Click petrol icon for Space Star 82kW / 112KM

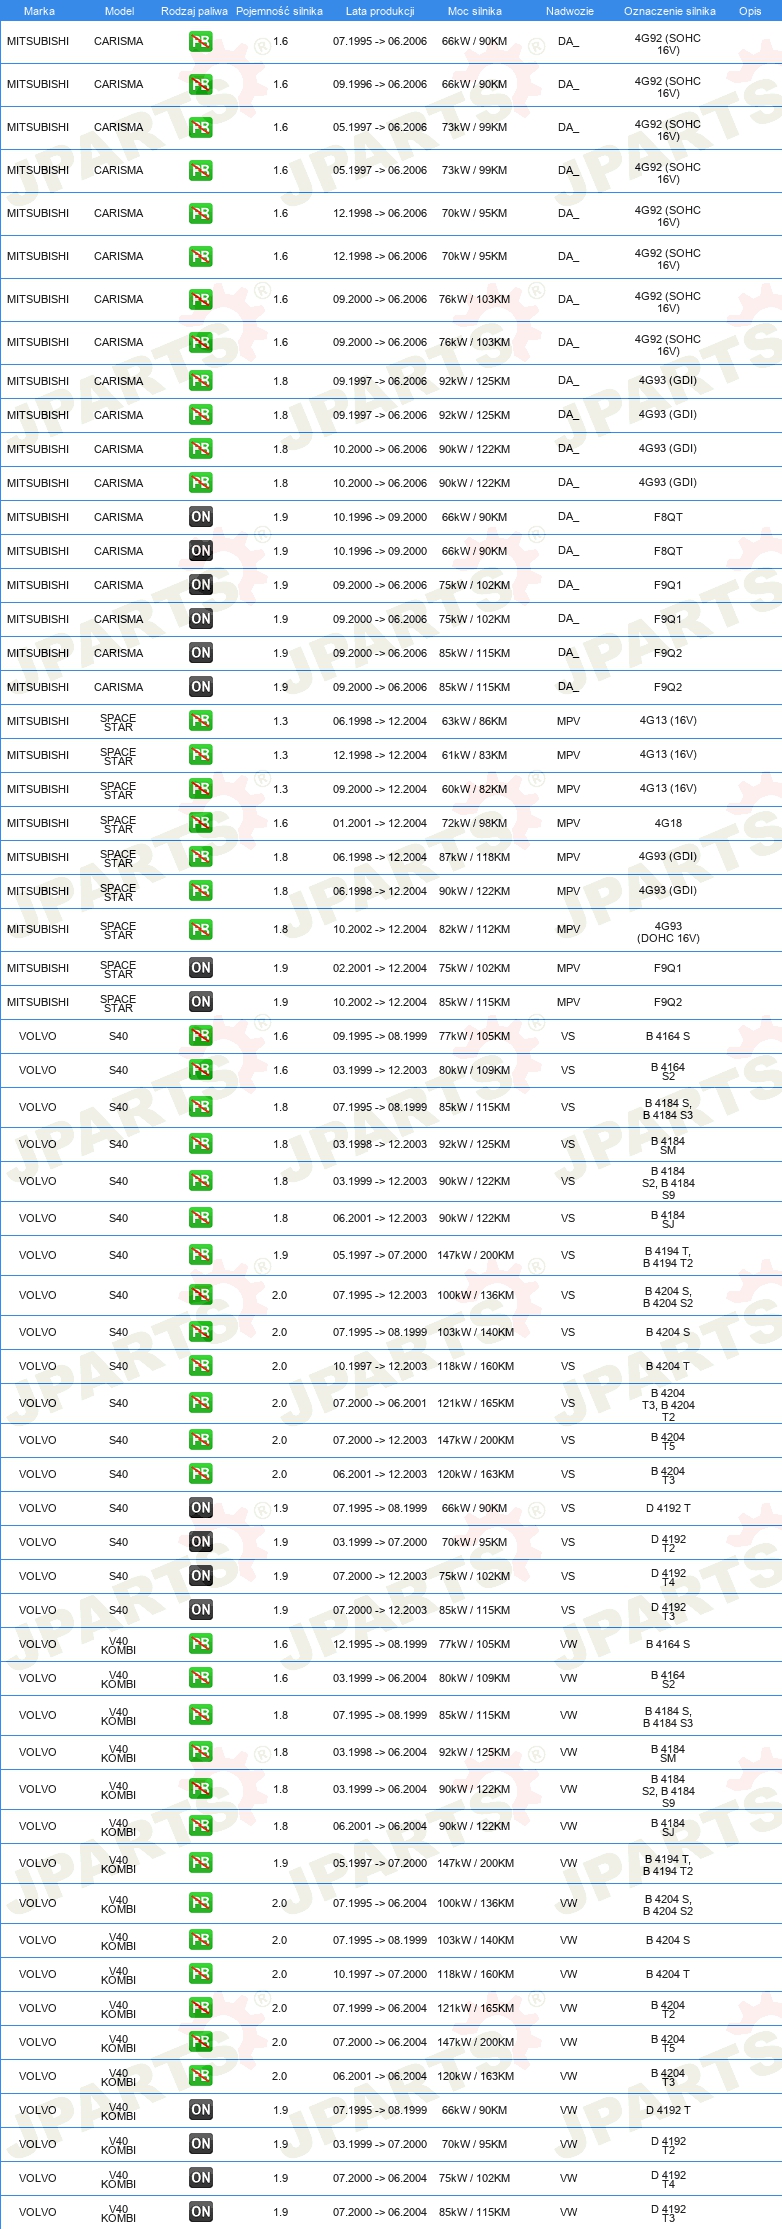tap(201, 930)
